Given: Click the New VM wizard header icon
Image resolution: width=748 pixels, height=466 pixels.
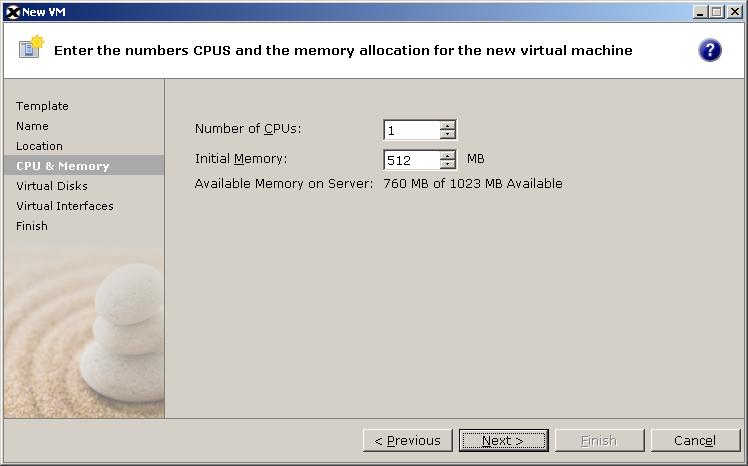Looking at the screenshot, I should tap(31, 47).
